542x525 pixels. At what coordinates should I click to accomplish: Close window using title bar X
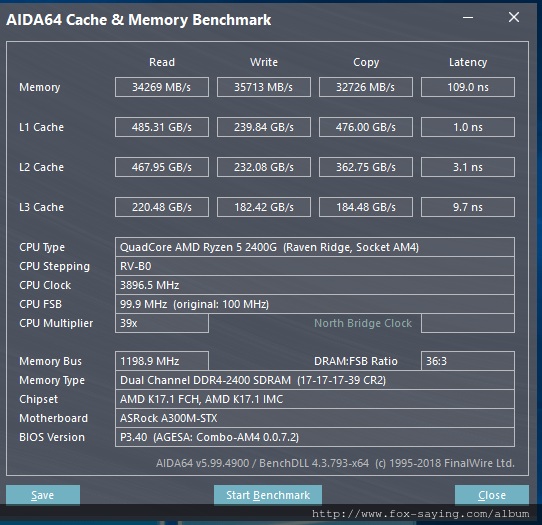514,17
